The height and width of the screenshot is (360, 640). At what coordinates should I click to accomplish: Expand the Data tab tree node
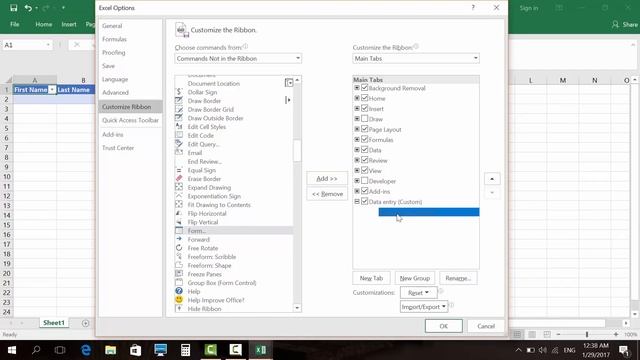357,150
